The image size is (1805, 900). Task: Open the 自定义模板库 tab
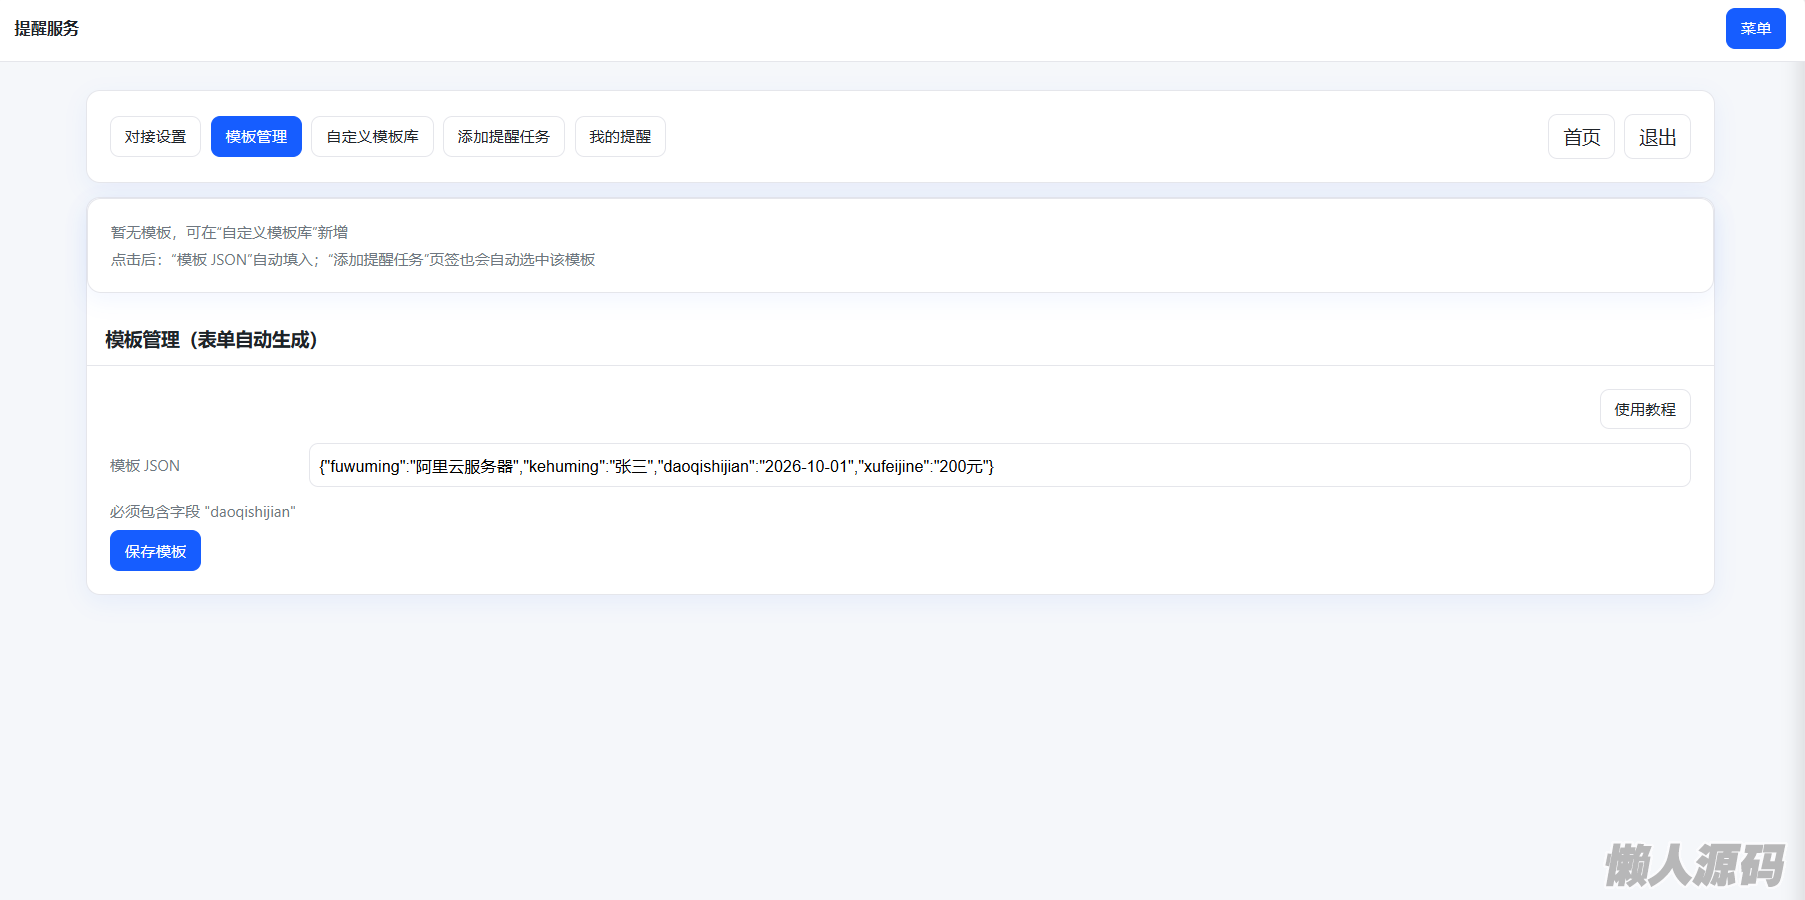[372, 137]
